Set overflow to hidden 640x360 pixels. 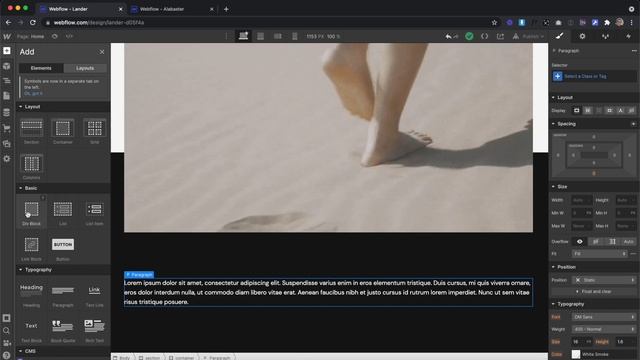596,242
